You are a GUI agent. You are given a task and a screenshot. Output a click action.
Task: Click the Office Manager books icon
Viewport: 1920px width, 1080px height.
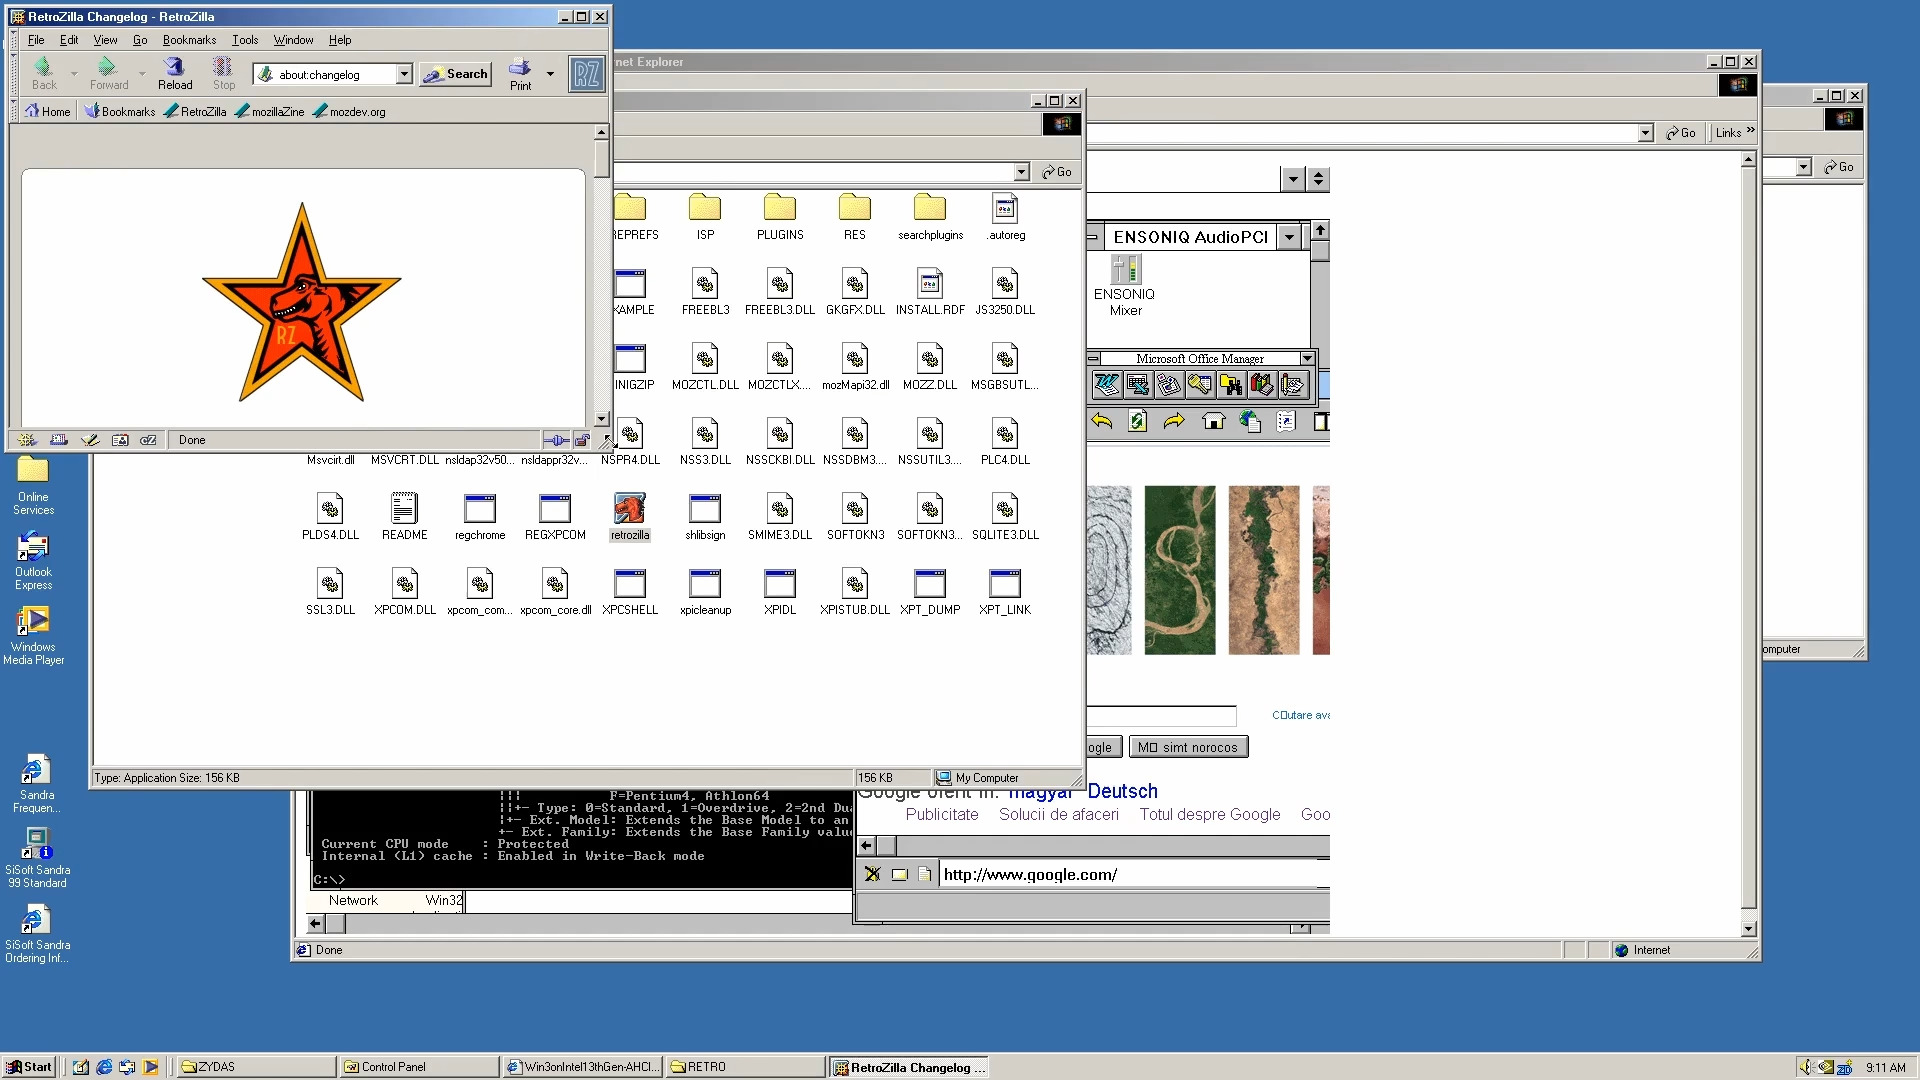pyautogui.click(x=1261, y=385)
